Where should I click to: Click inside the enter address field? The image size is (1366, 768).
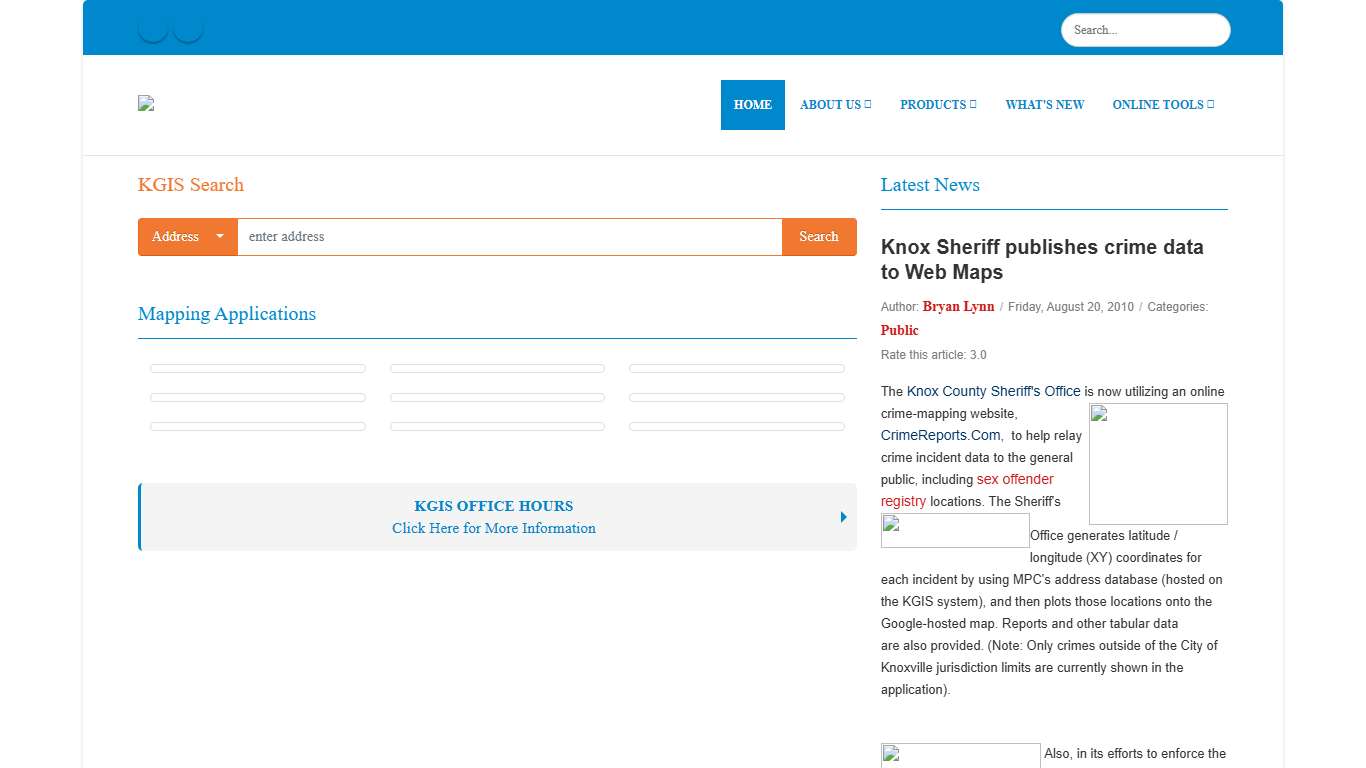tap(511, 237)
